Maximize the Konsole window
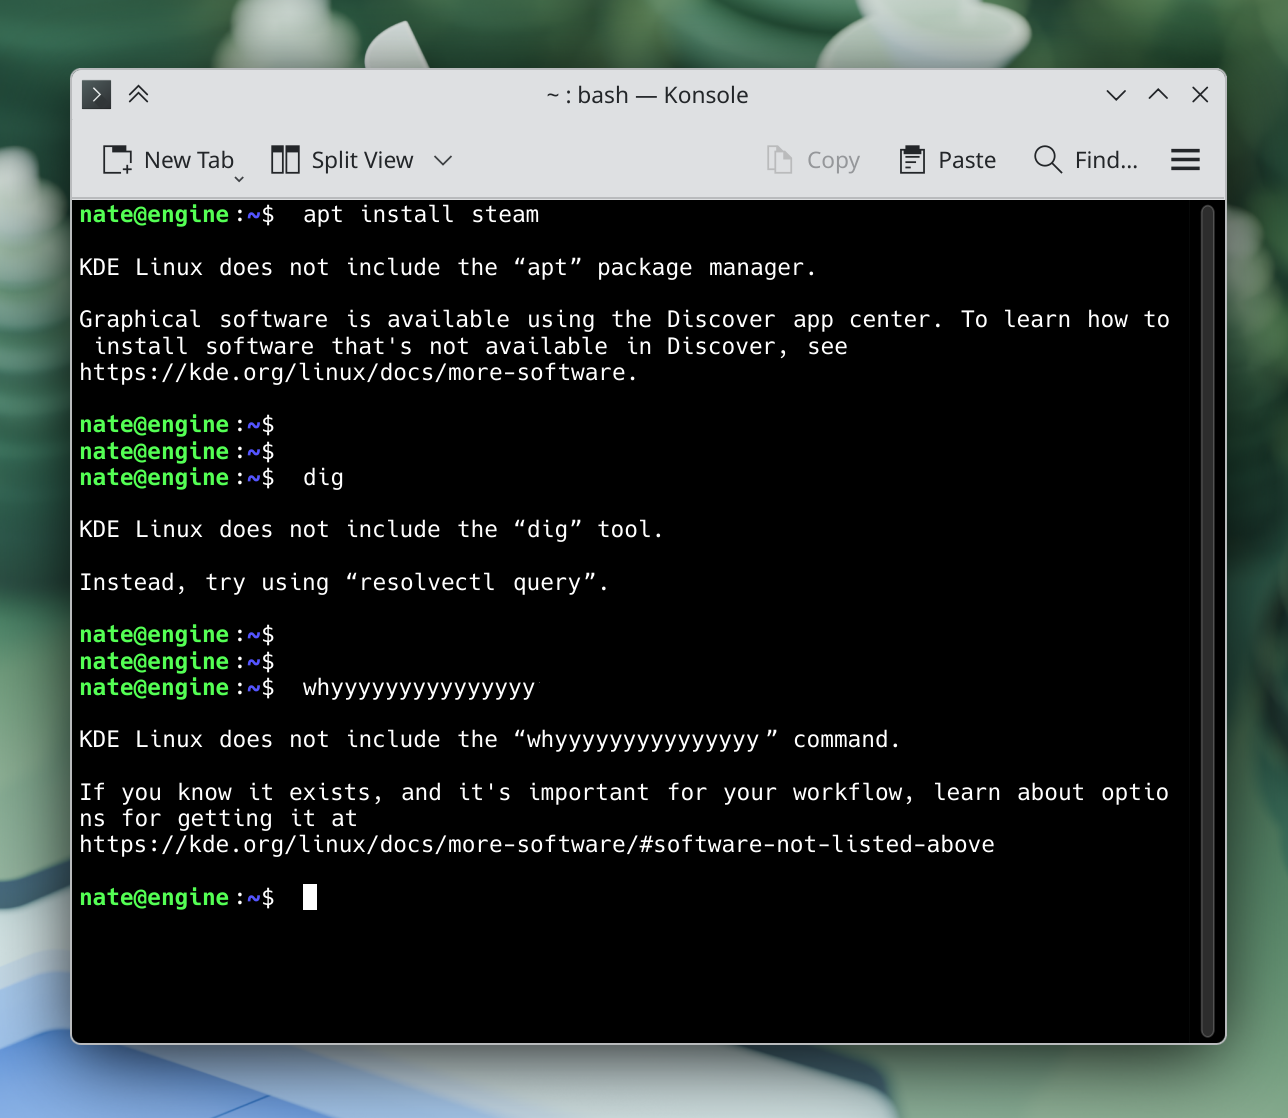The image size is (1288, 1118). (x=1158, y=95)
